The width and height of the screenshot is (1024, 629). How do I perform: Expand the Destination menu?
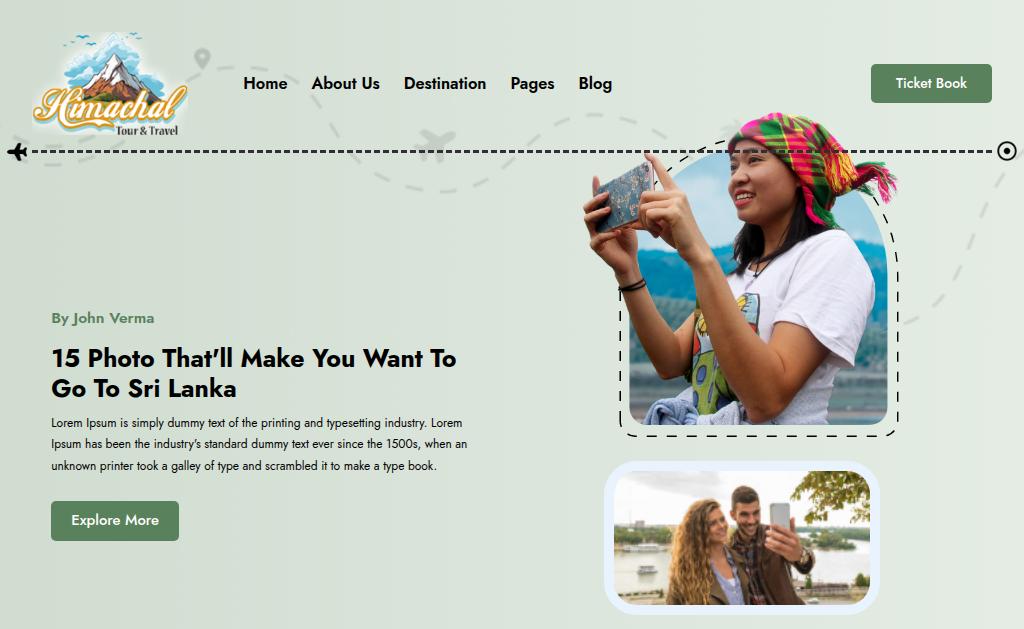(x=445, y=84)
